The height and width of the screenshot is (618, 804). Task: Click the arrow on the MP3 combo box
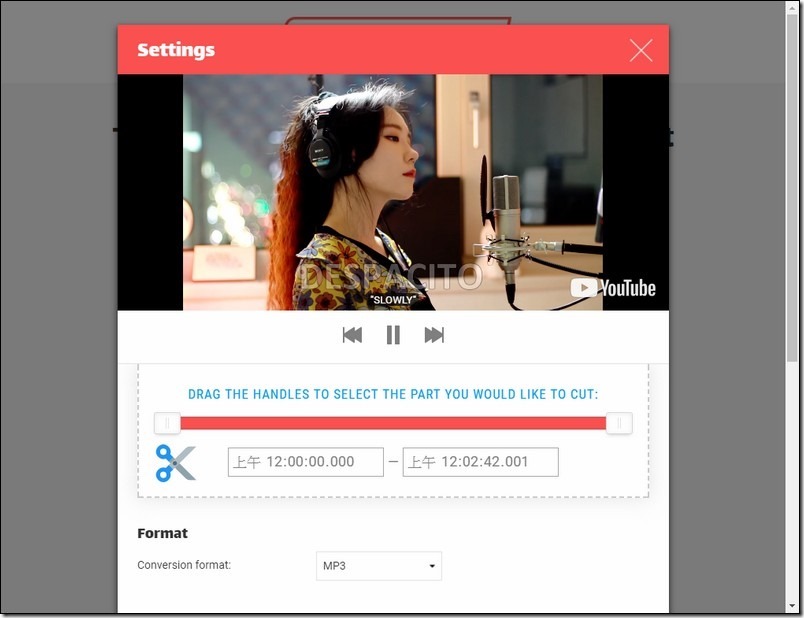[x=432, y=566]
